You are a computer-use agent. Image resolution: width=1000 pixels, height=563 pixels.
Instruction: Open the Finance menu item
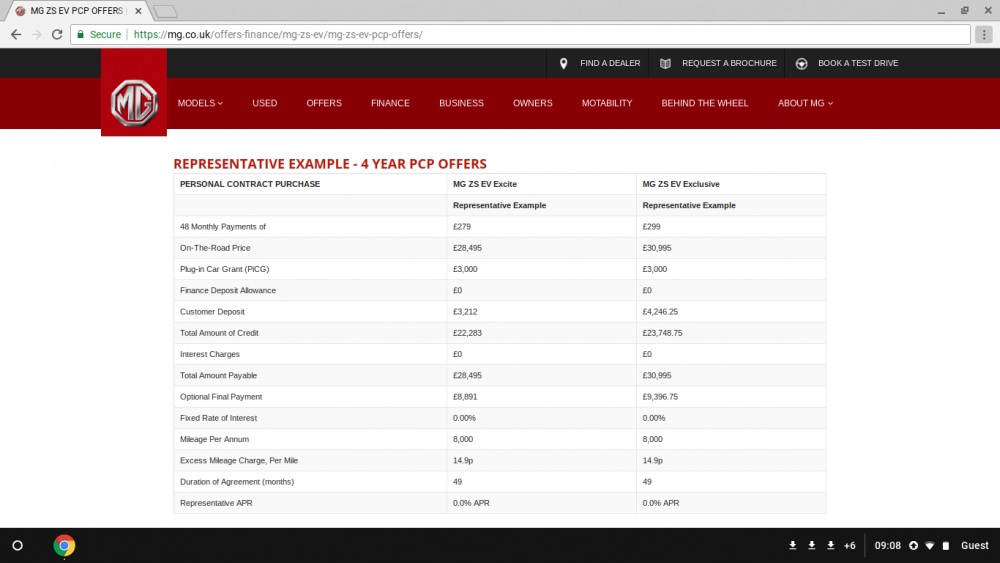point(390,103)
